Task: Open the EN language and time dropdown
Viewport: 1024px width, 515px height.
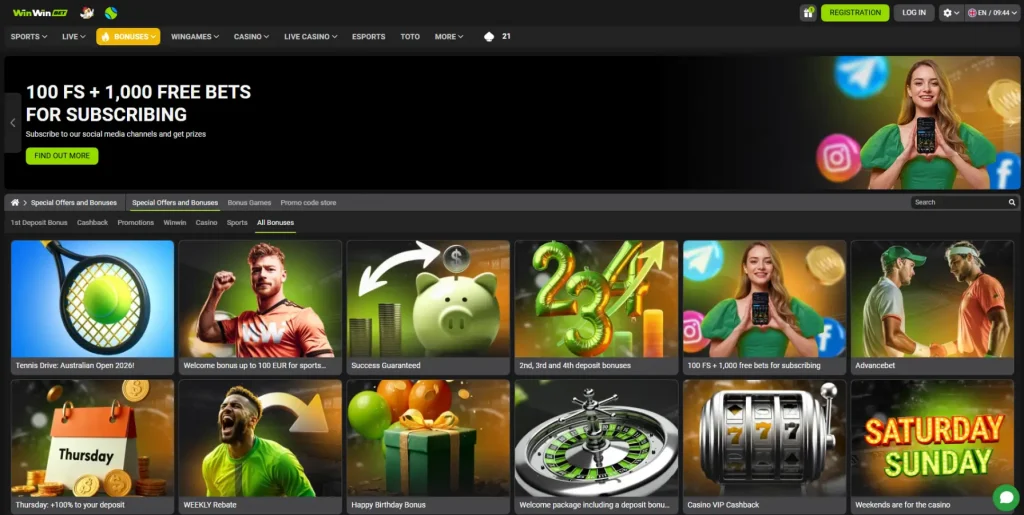Action: coord(993,12)
